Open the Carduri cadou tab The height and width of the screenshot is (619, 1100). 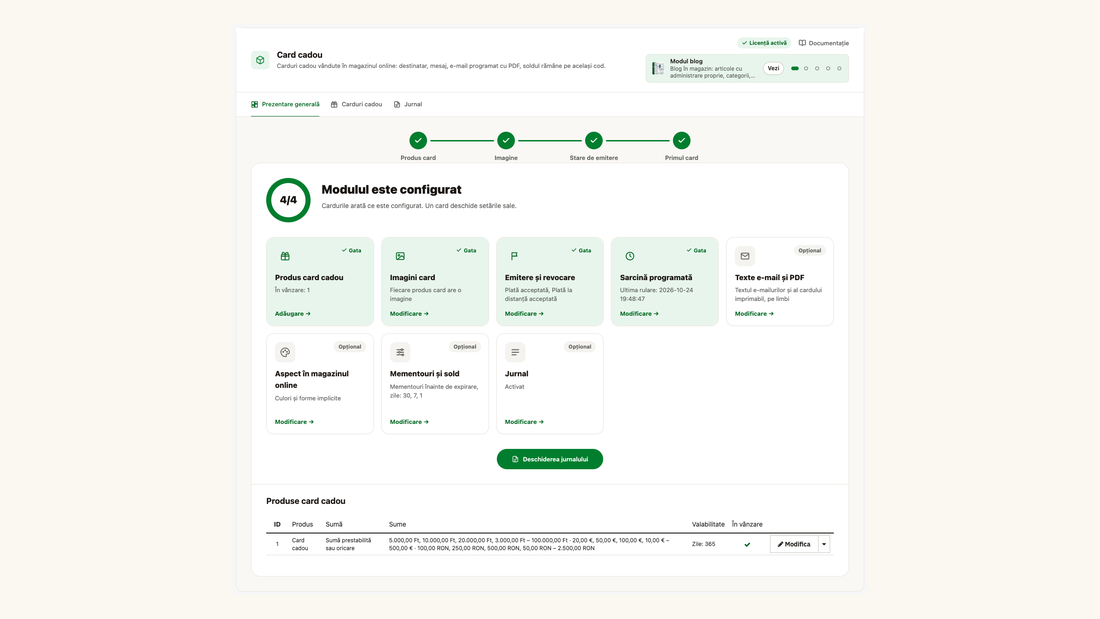pos(356,105)
